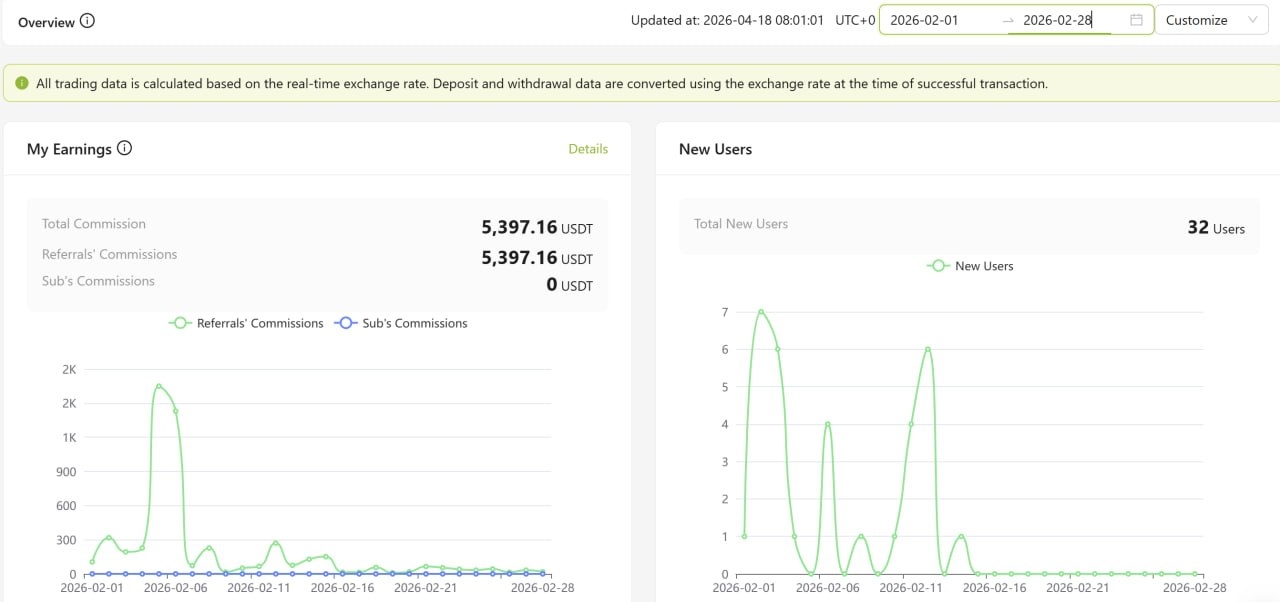Toggle the New Users legend series
The height and width of the screenshot is (602, 1280).
coord(970,266)
